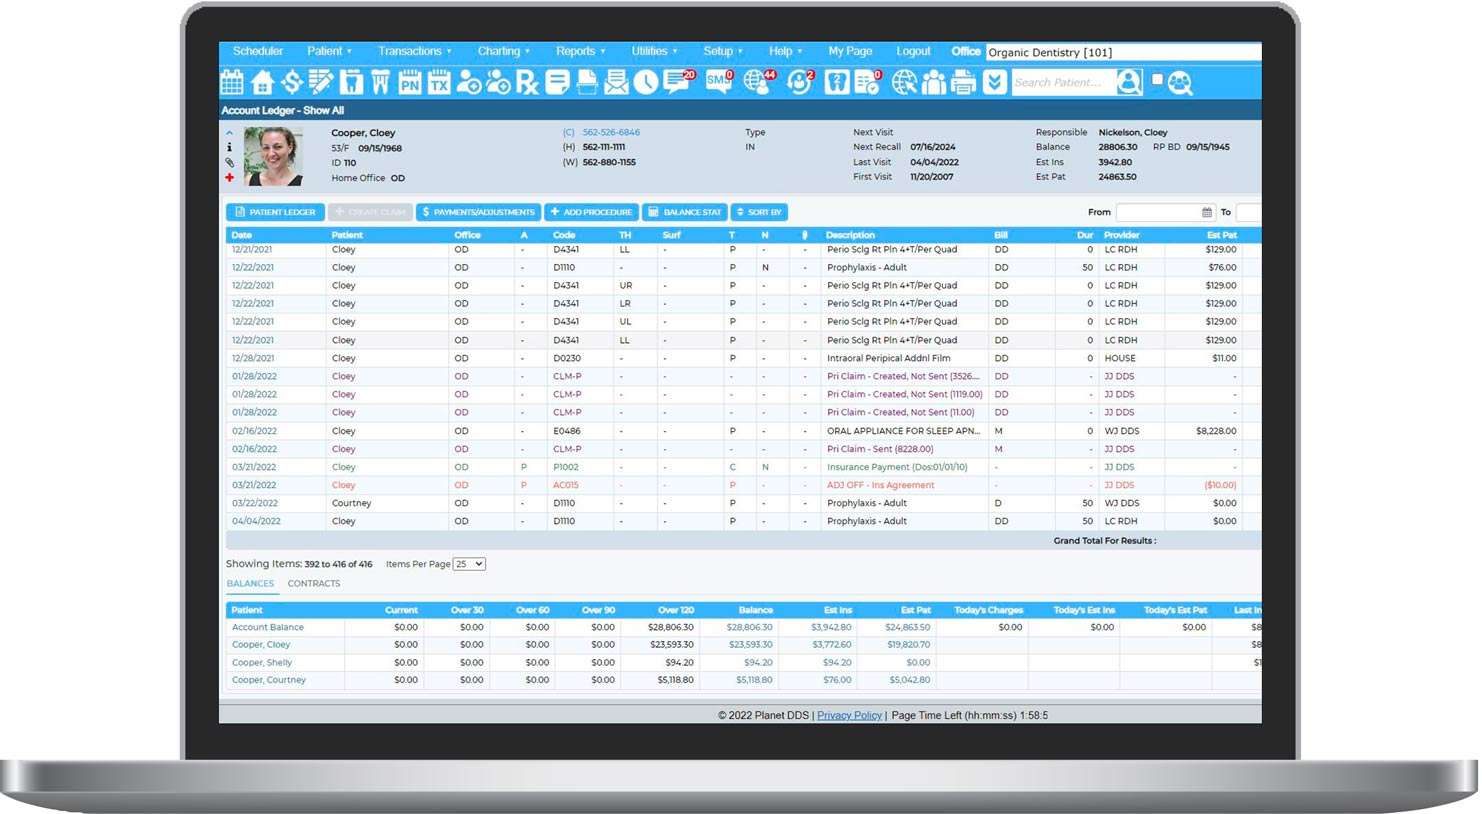The height and width of the screenshot is (814, 1482).
Task: Click 'Insurance Payment (Dos:01/01/10)' description
Action: point(897,467)
